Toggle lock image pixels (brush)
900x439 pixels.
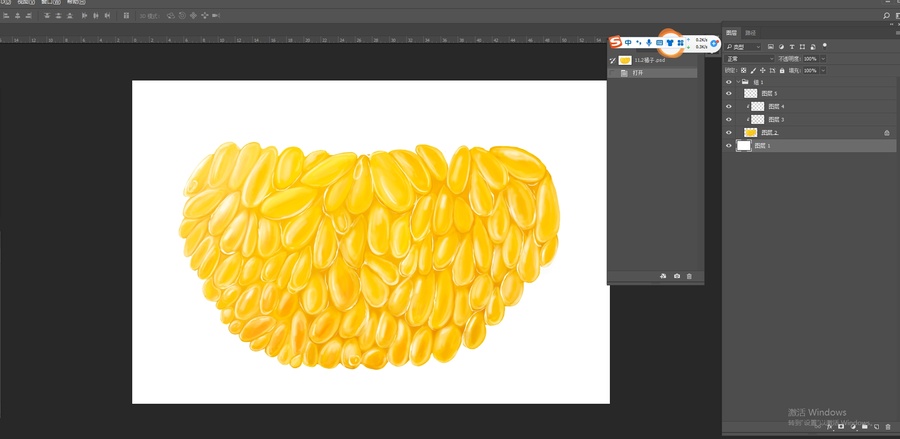[753, 70]
